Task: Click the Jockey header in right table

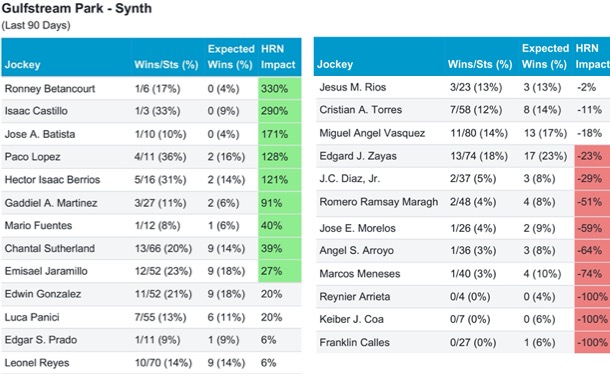Action: [335, 64]
